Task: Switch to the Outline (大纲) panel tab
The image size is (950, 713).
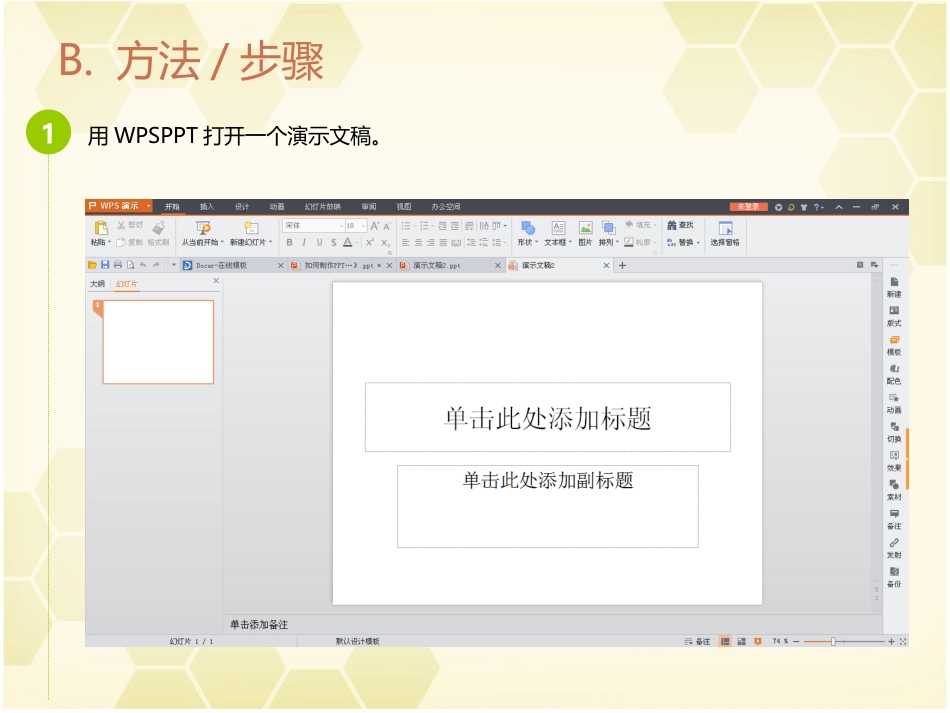Action: tap(97, 284)
